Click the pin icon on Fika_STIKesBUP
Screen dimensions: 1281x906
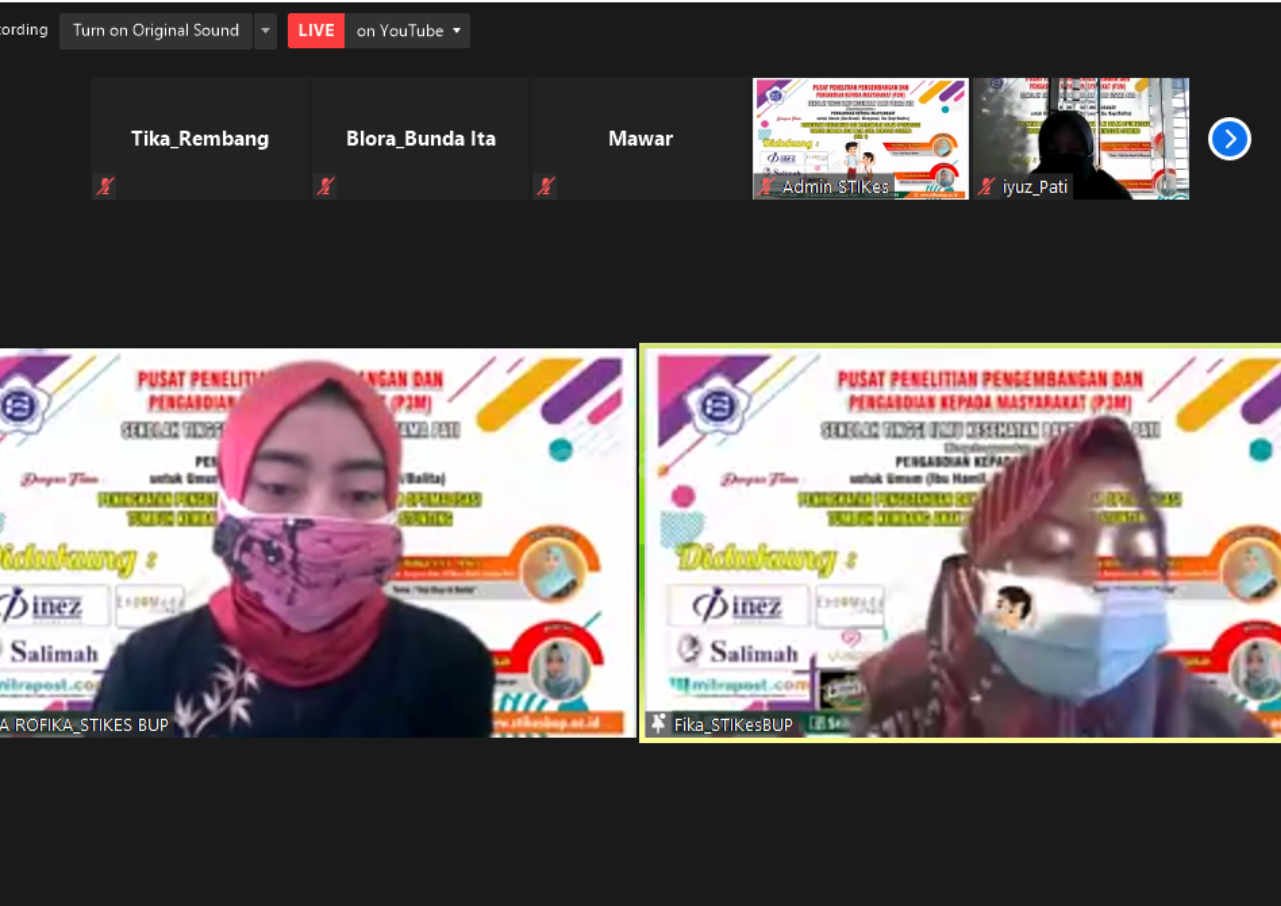coord(657,724)
